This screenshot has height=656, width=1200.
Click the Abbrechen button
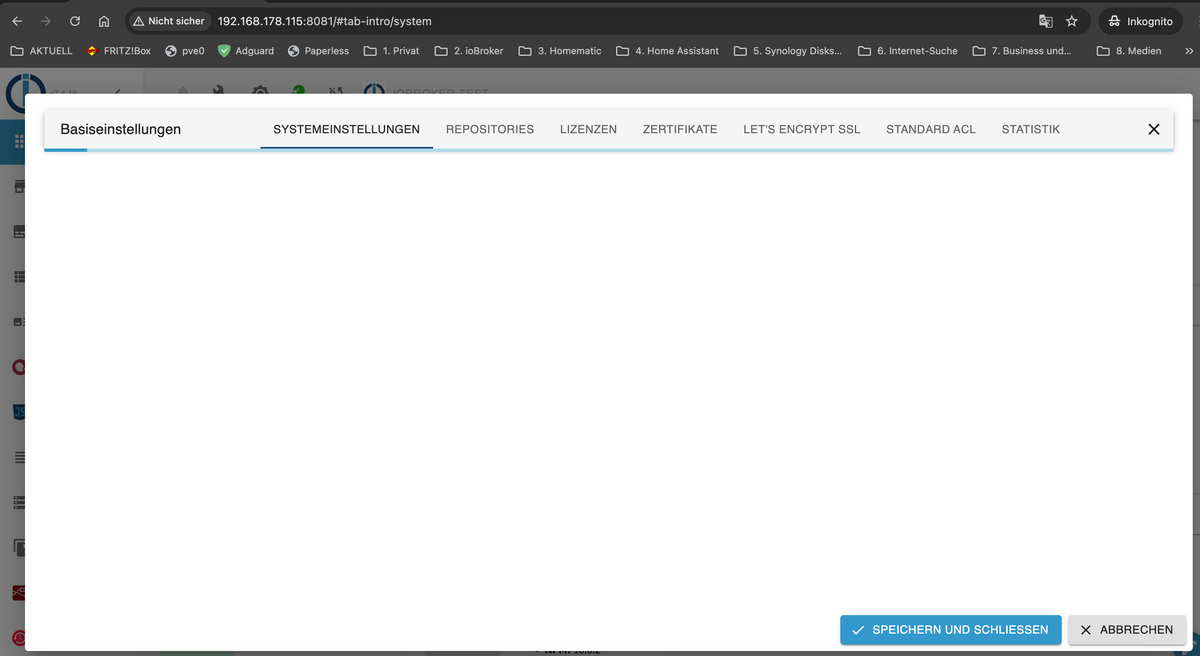[1127, 630]
